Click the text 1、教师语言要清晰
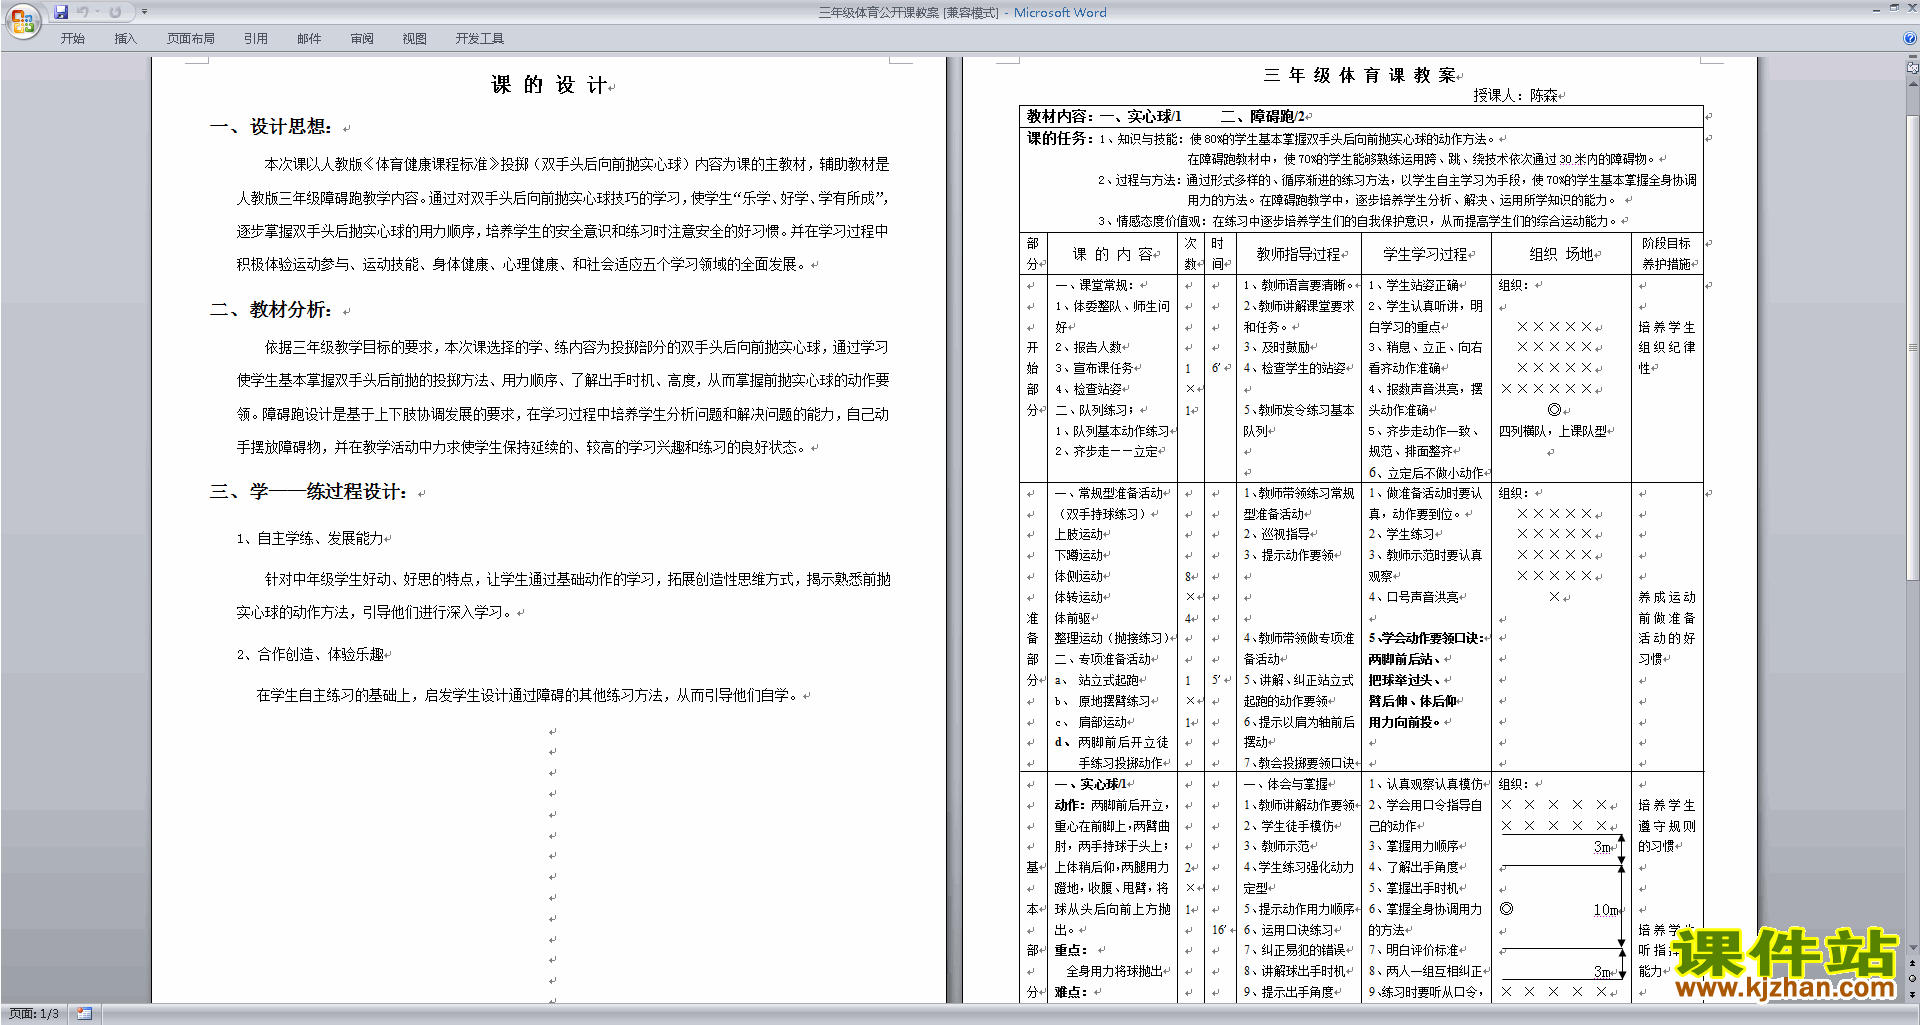This screenshot has width=1920, height=1025. [x=1297, y=285]
